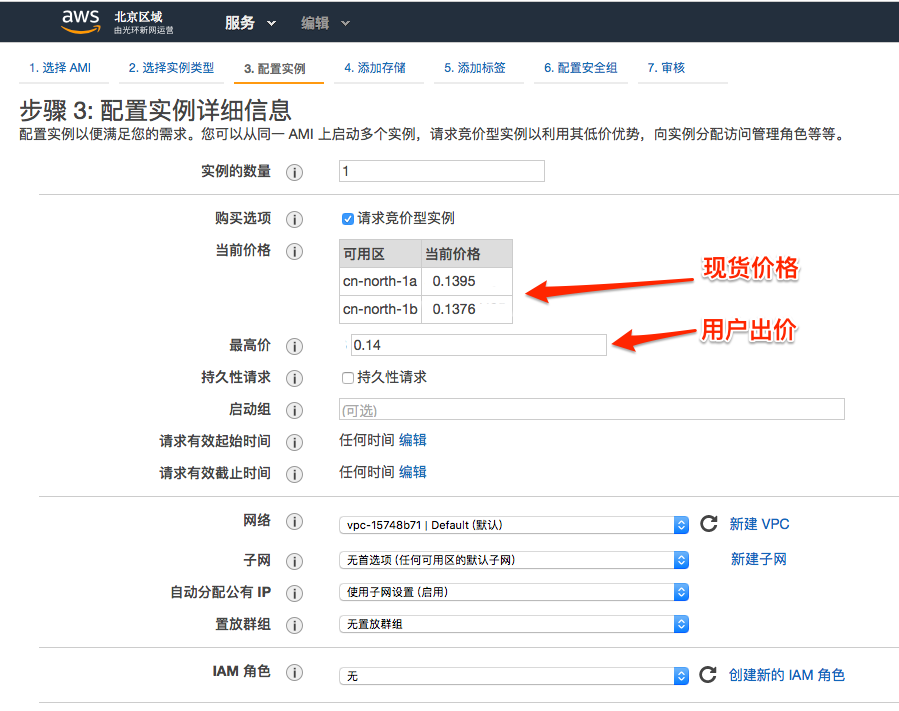Open the 编辑 dropdown menu
Viewport: 899px width, 711px height.
(x=325, y=23)
